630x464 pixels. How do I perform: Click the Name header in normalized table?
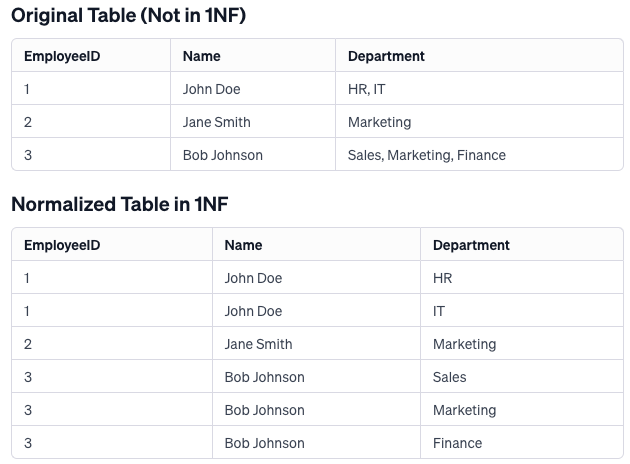point(243,245)
